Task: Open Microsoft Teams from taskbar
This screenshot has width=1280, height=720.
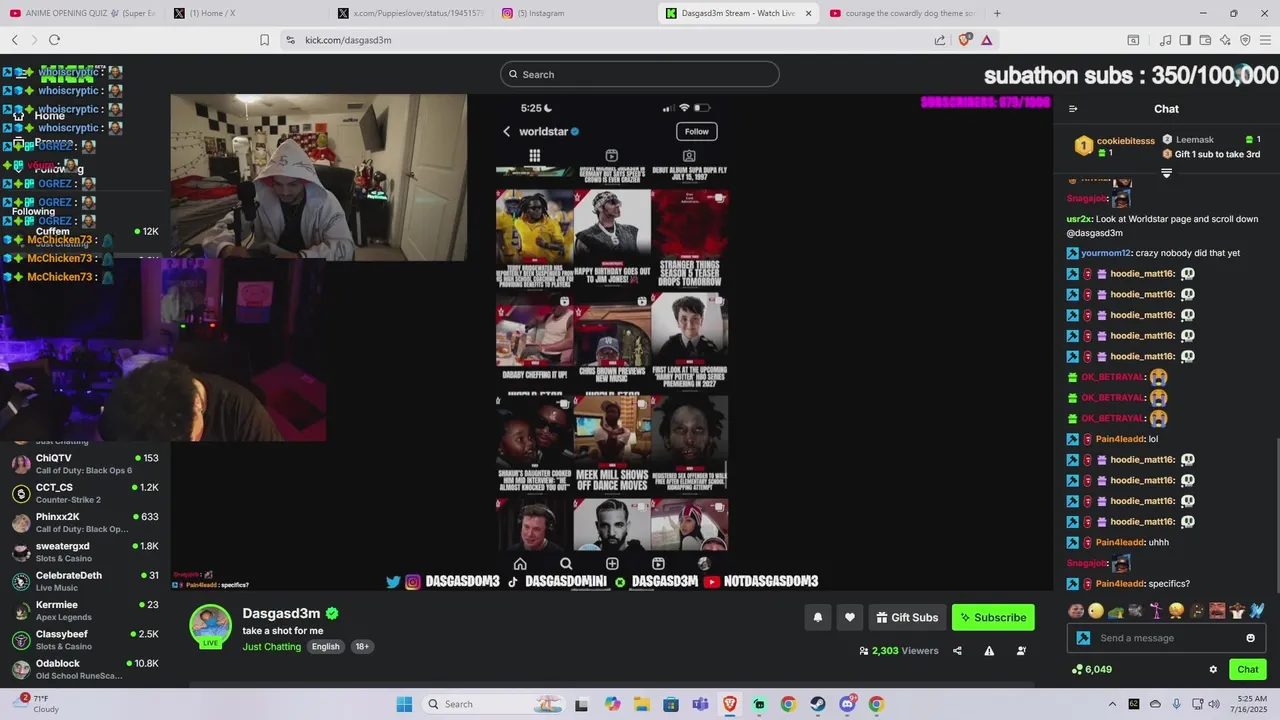Action: coord(700,704)
